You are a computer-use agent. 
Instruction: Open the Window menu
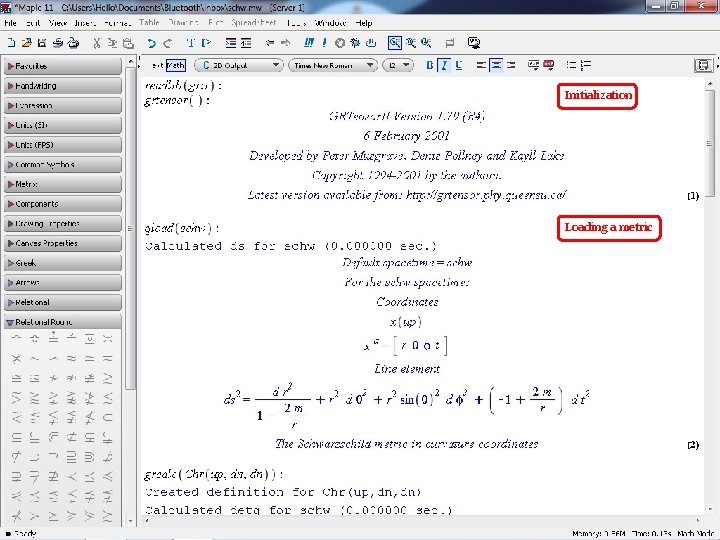click(330, 23)
